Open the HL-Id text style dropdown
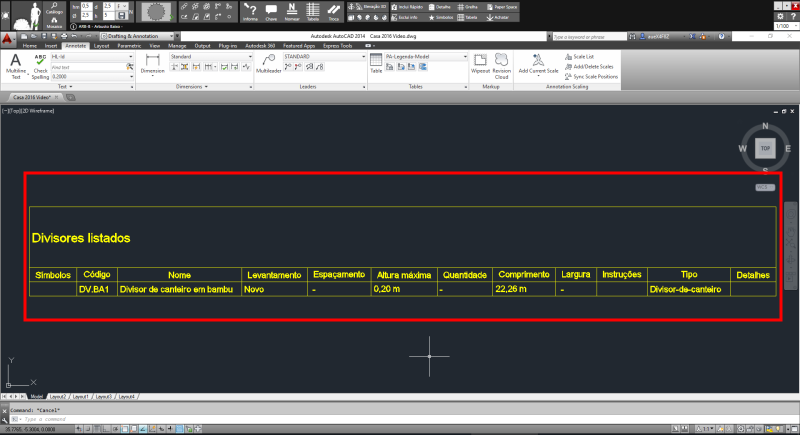Image resolution: width=800 pixels, height=435 pixels. tap(92, 57)
